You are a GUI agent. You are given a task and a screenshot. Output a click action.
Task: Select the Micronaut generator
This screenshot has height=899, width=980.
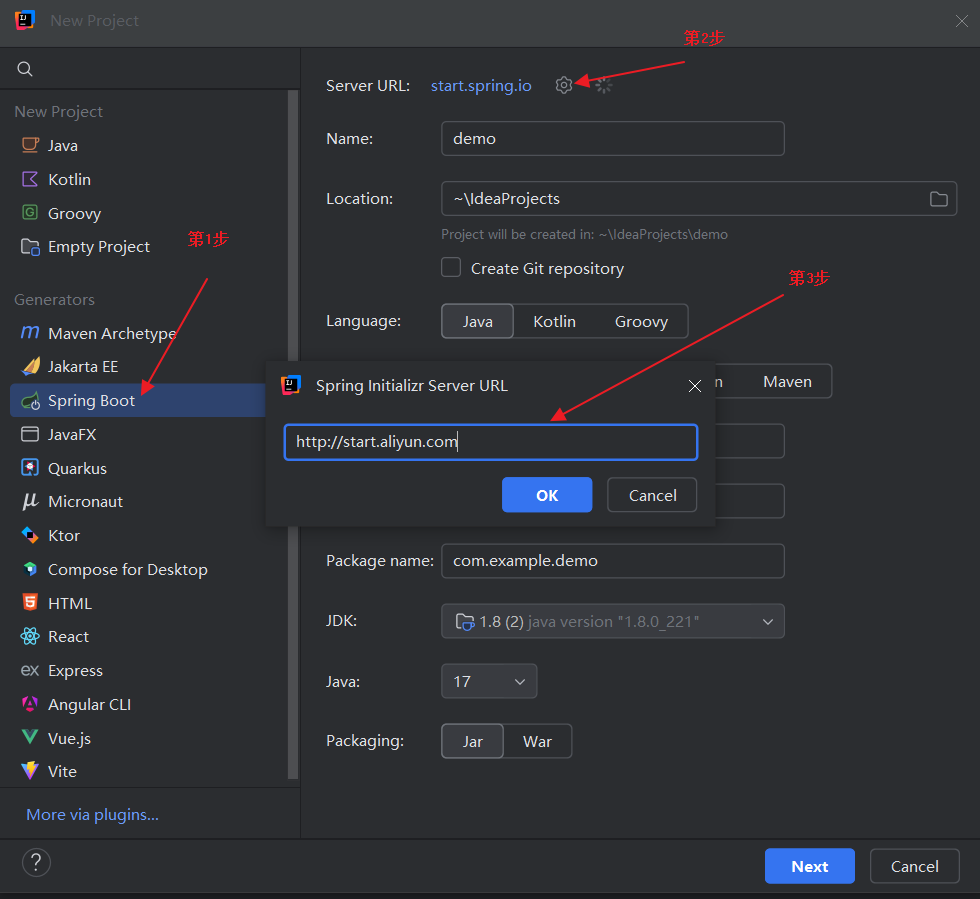point(85,501)
